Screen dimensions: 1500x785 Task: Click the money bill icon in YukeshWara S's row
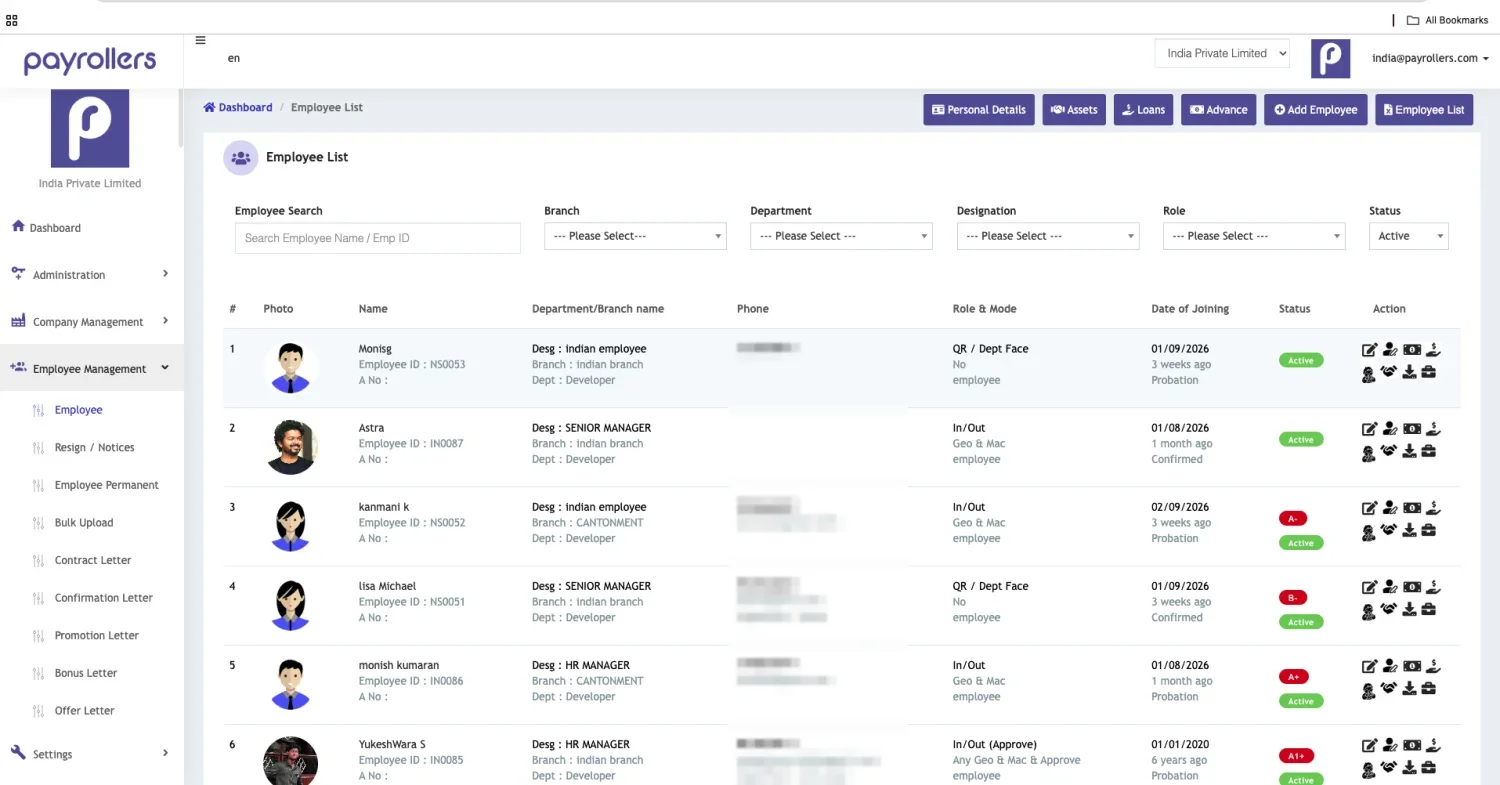point(1411,745)
